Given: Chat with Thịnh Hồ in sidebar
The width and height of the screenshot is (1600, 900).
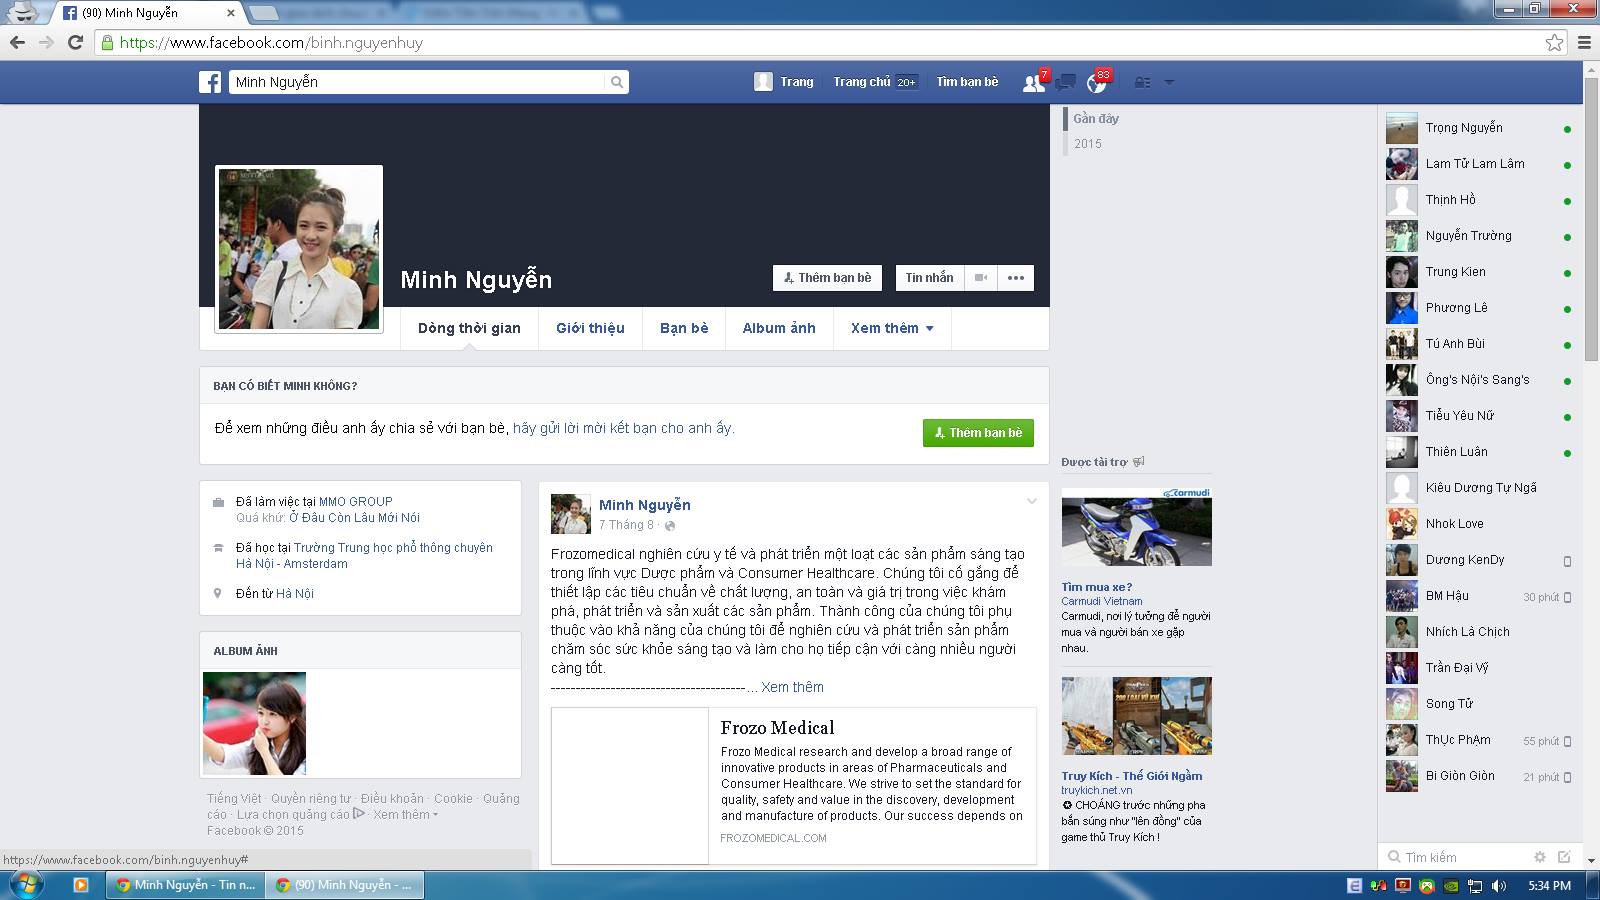Looking at the screenshot, I should (1480, 200).
